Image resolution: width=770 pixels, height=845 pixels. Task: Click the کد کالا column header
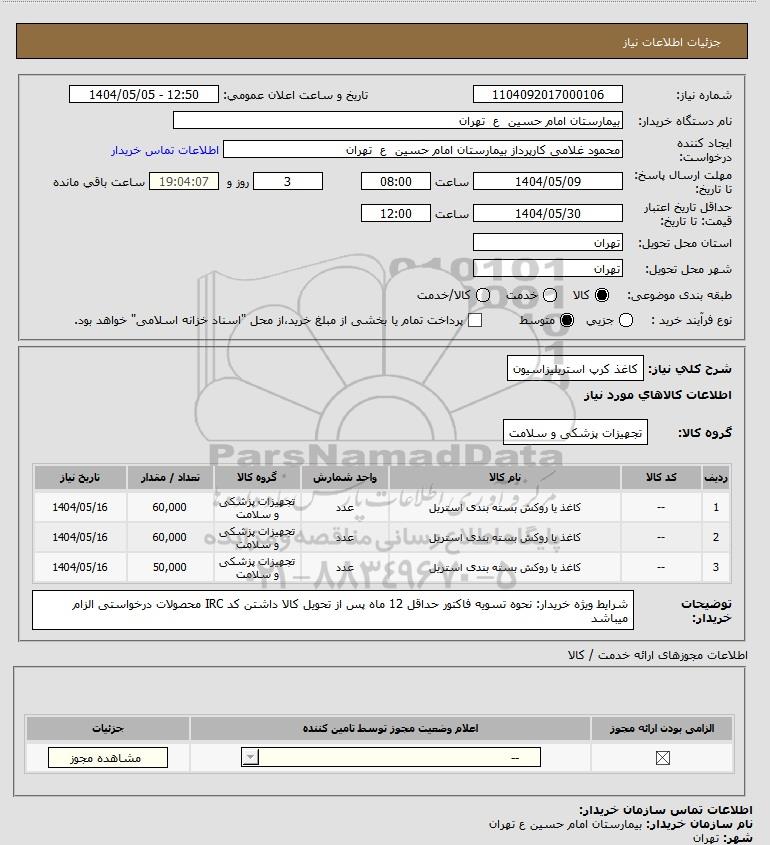click(661, 477)
